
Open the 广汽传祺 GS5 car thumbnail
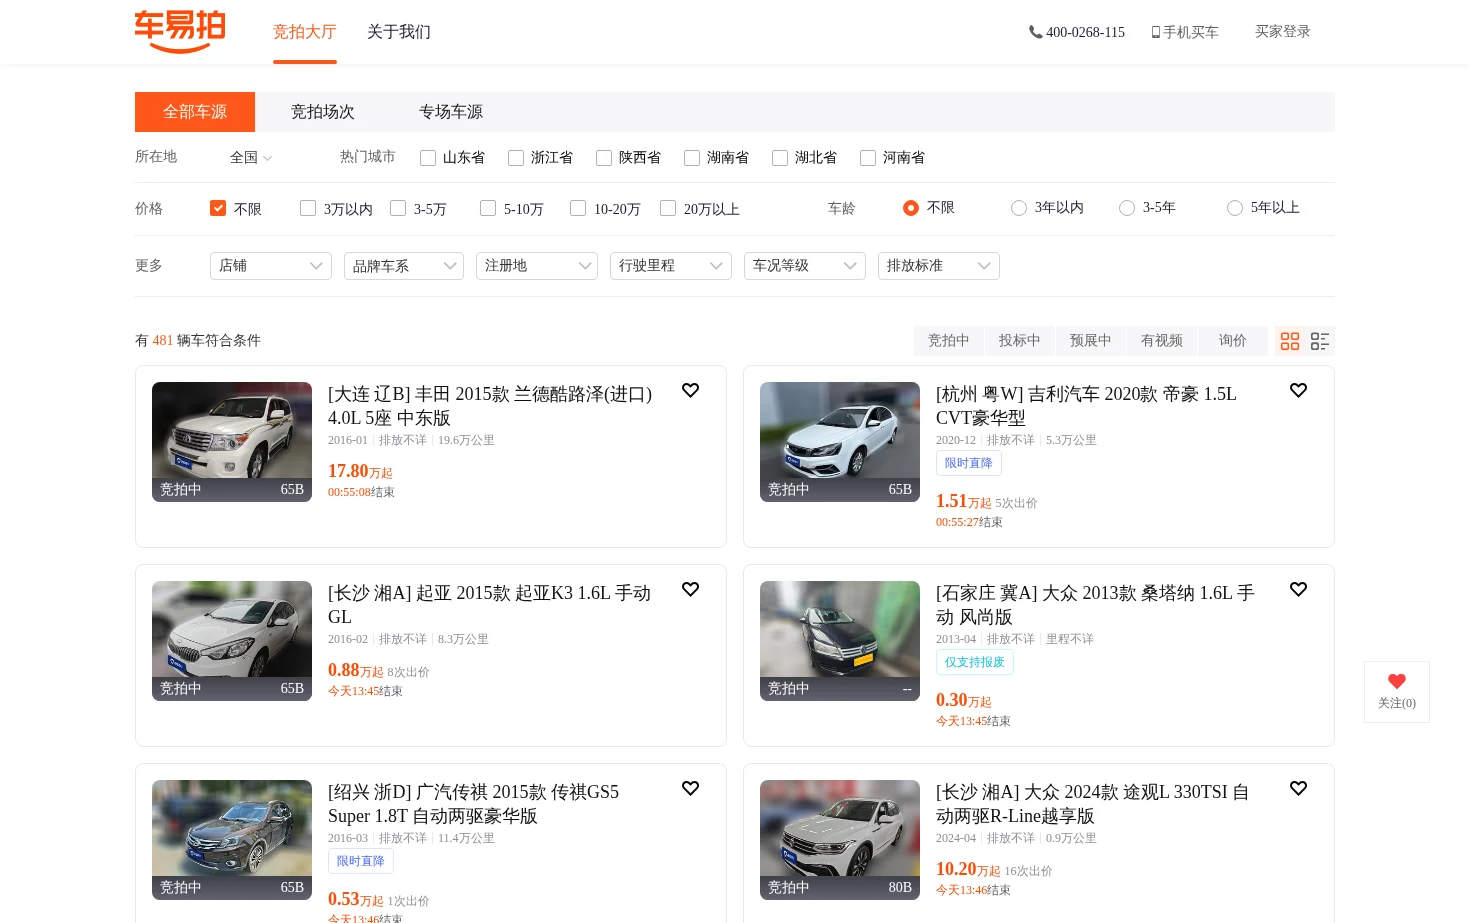232,840
